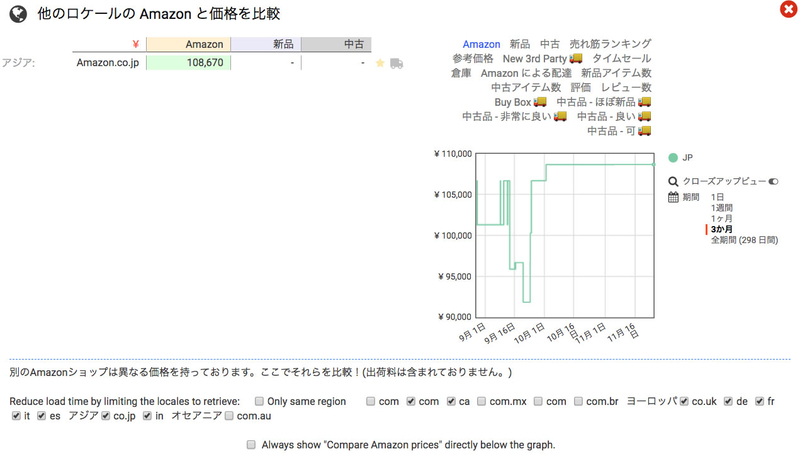800x461 pixels.
Task: Click the 新品 column header in price table
Action: click(x=266, y=44)
